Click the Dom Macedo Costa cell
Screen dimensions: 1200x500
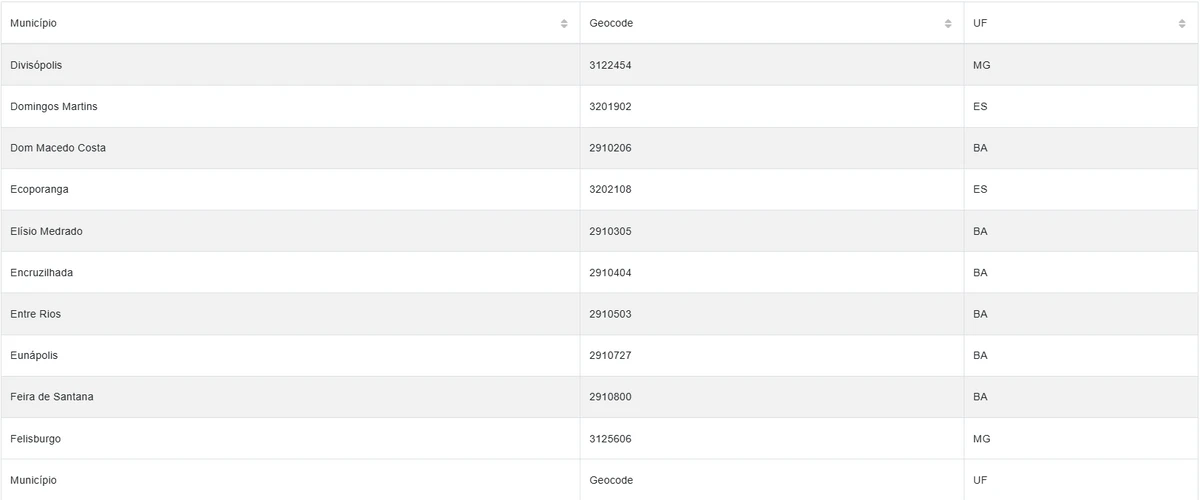coord(58,148)
